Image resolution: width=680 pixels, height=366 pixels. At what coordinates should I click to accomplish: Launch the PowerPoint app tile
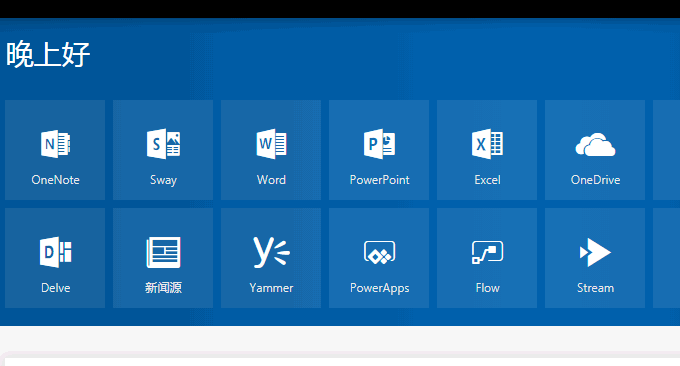click(x=379, y=150)
